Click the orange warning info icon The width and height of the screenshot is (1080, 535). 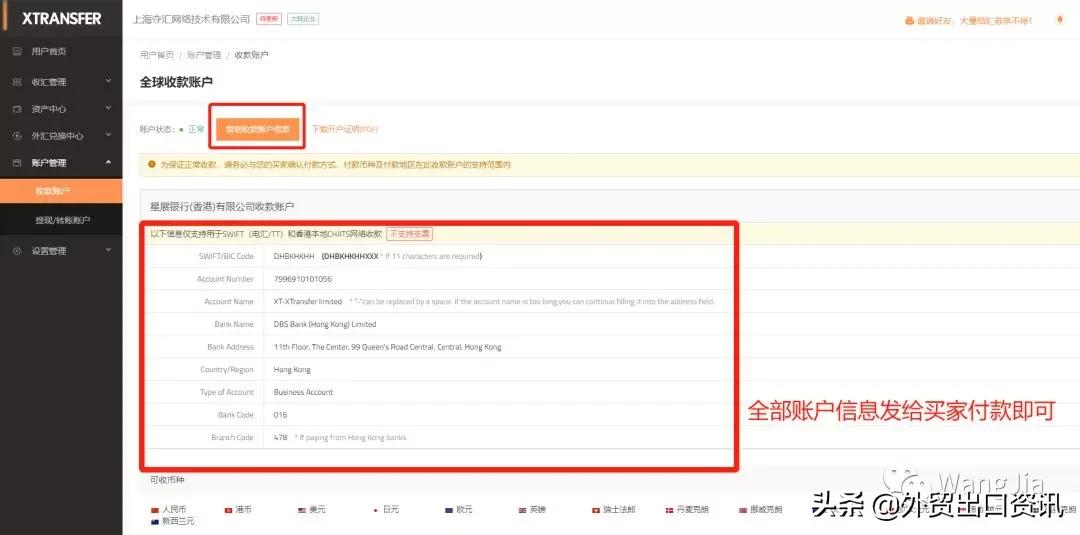[x=151, y=165]
